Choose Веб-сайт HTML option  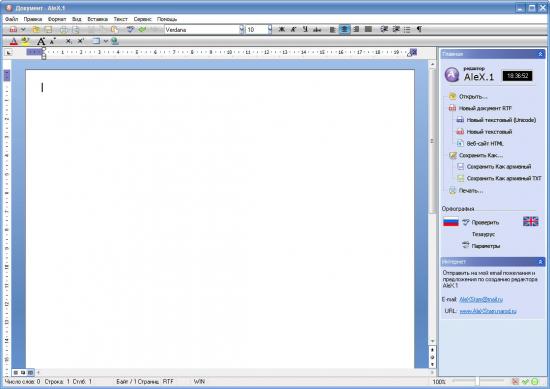tap(485, 143)
